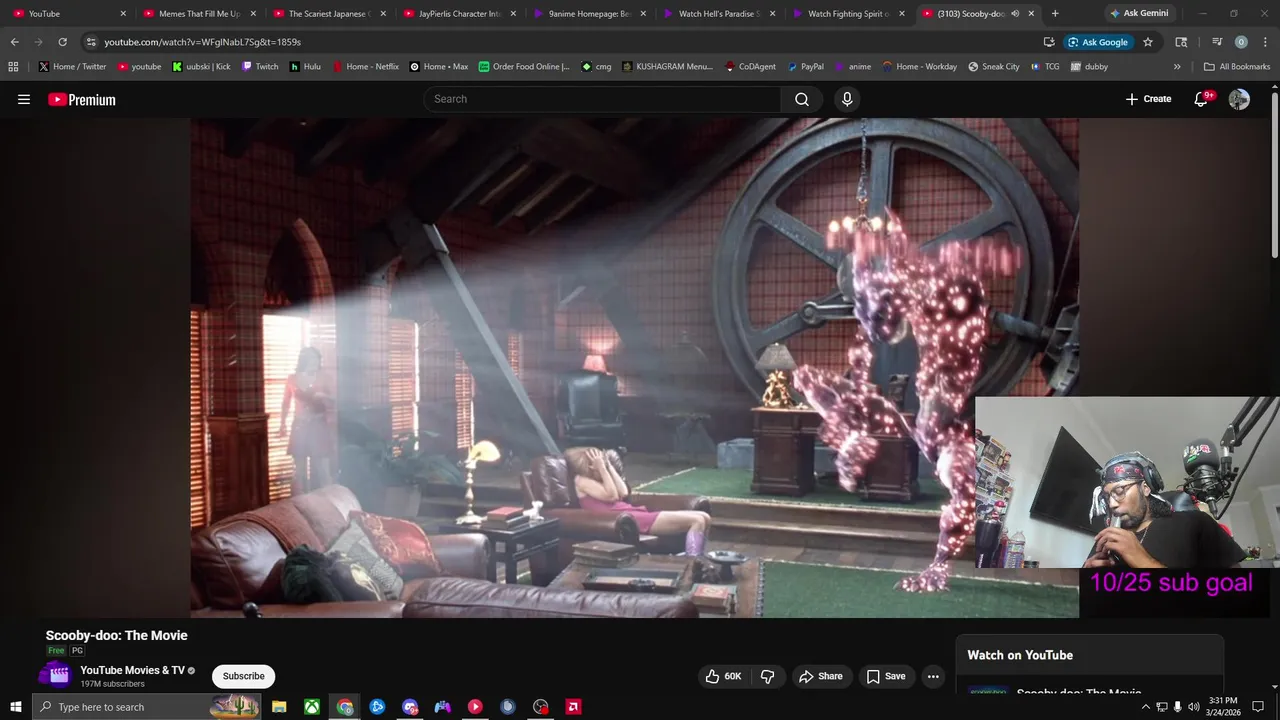Click the browser address bar URL

pyautogui.click(x=202, y=42)
